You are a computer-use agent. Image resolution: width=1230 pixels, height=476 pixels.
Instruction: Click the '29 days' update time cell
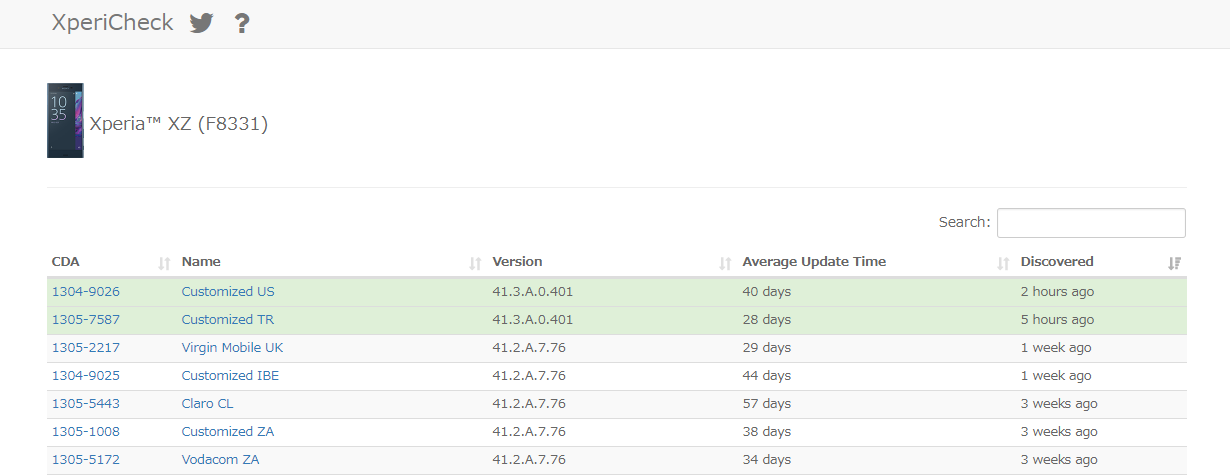767,348
